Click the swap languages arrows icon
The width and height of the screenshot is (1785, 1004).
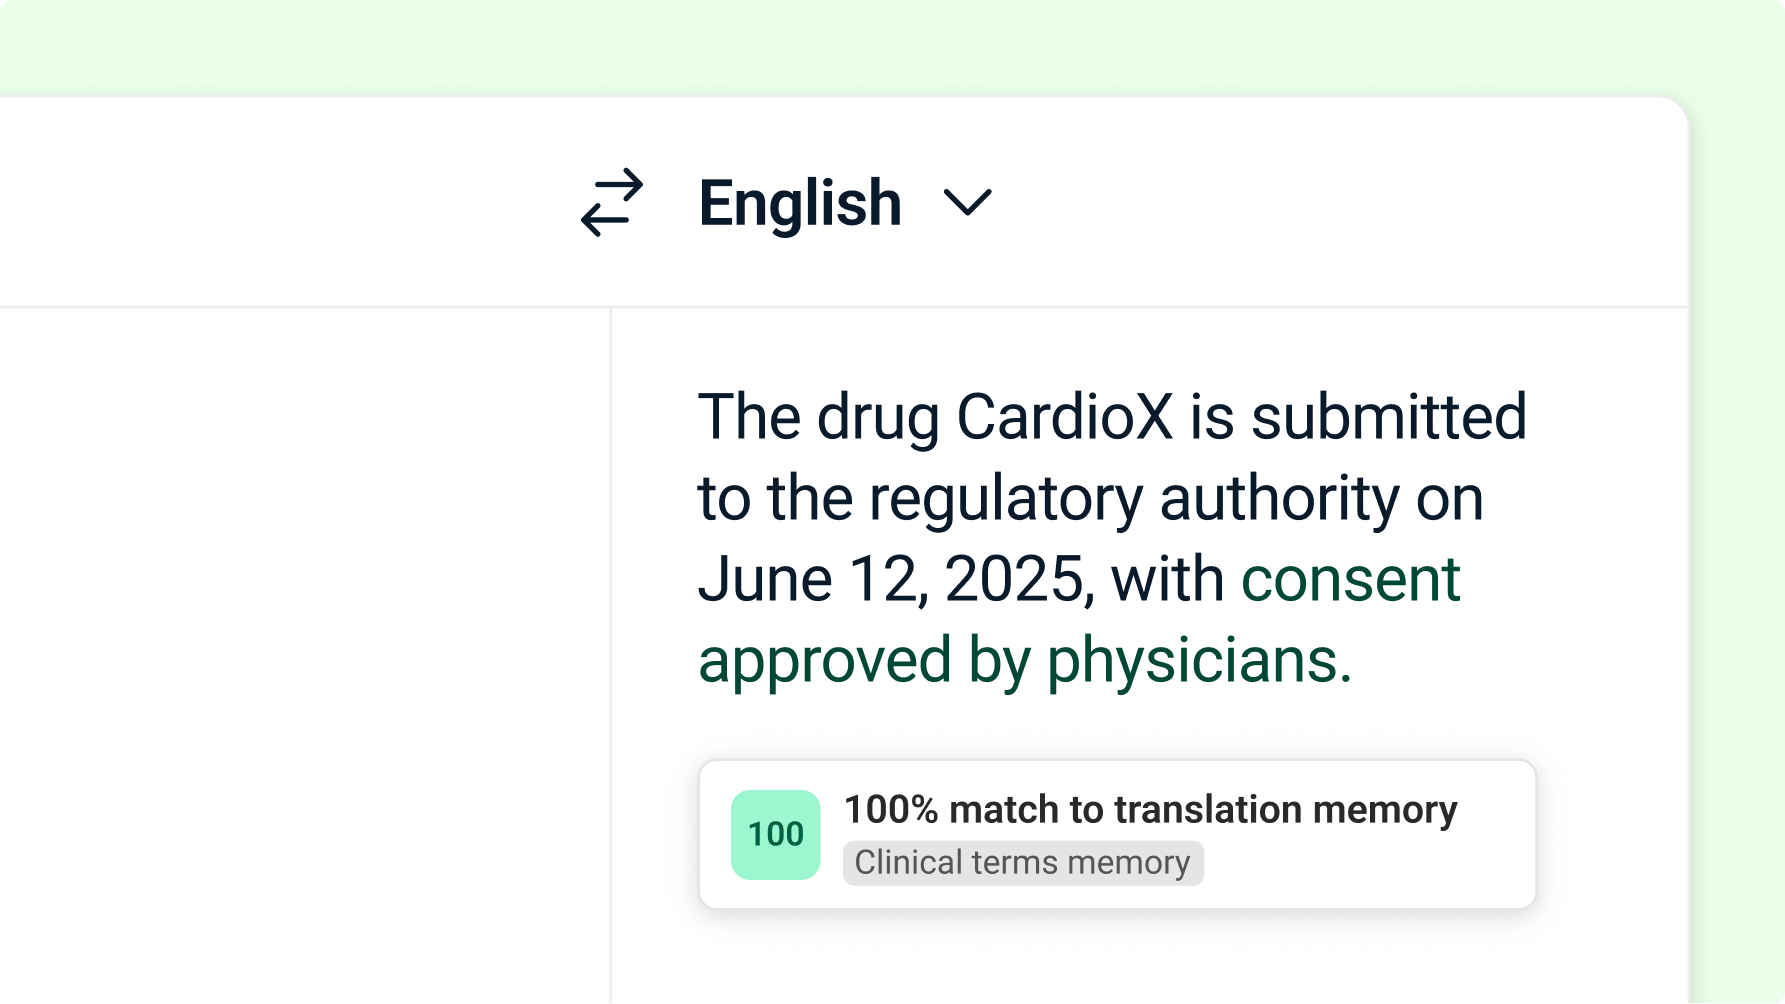pos(612,203)
